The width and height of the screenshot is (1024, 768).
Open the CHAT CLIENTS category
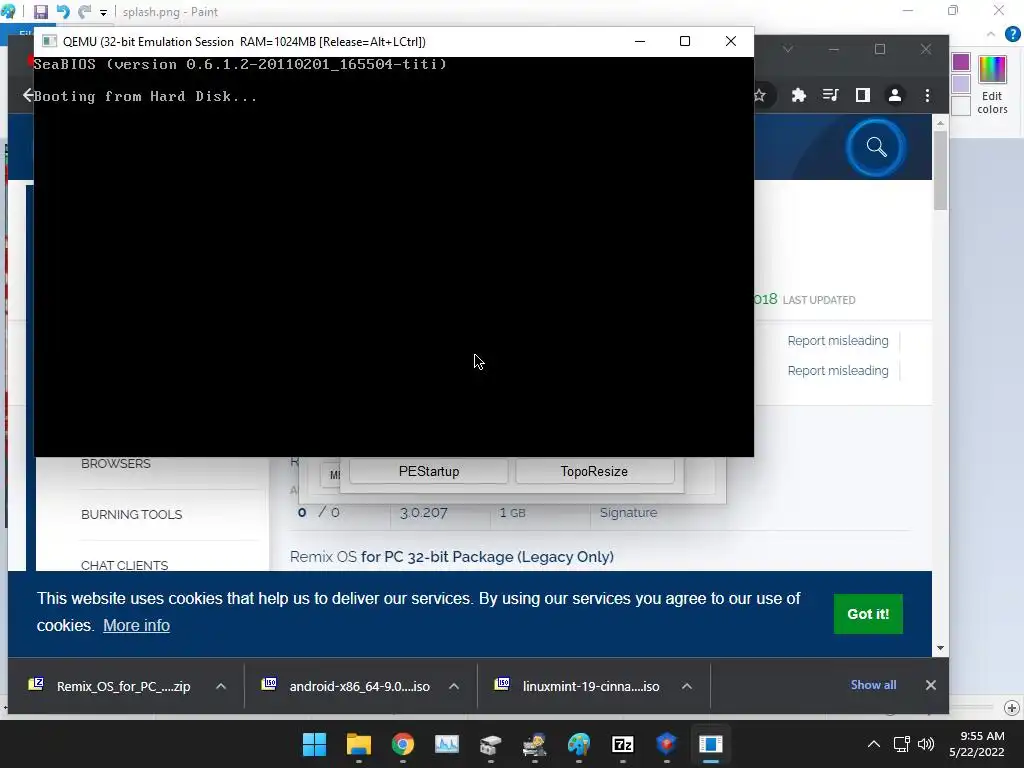[x=124, y=566]
